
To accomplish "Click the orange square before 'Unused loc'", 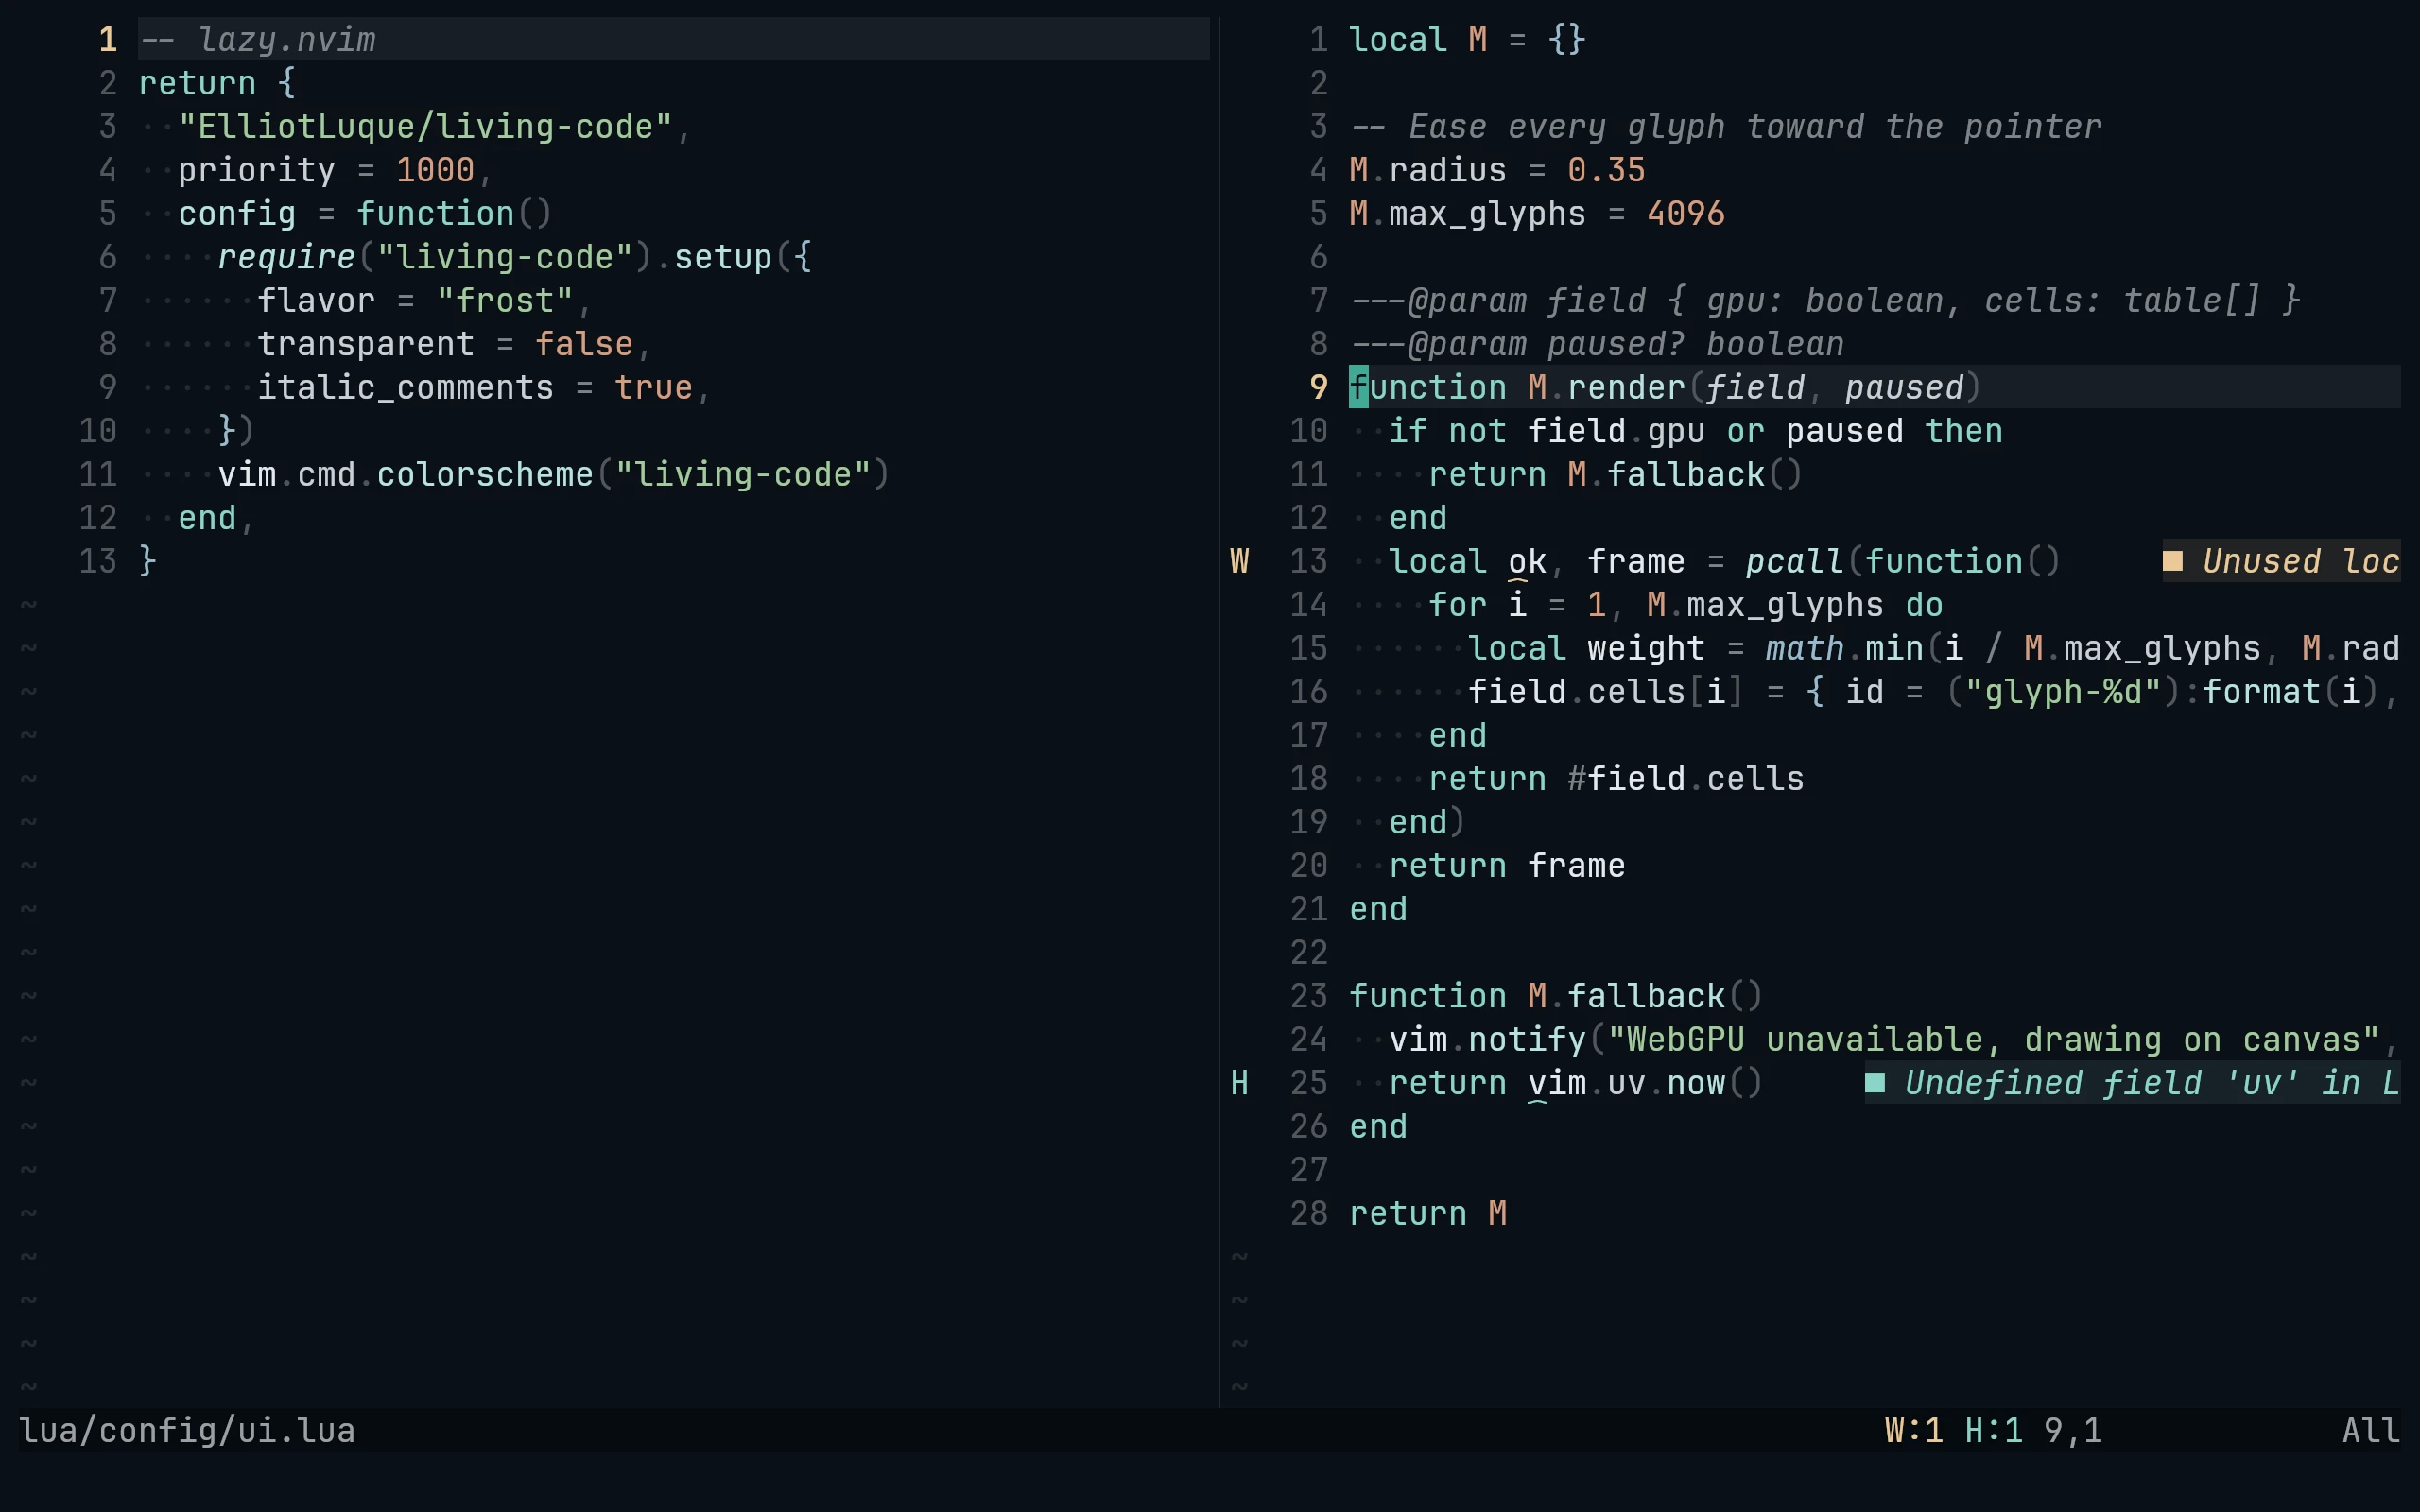I will [2172, 561].
